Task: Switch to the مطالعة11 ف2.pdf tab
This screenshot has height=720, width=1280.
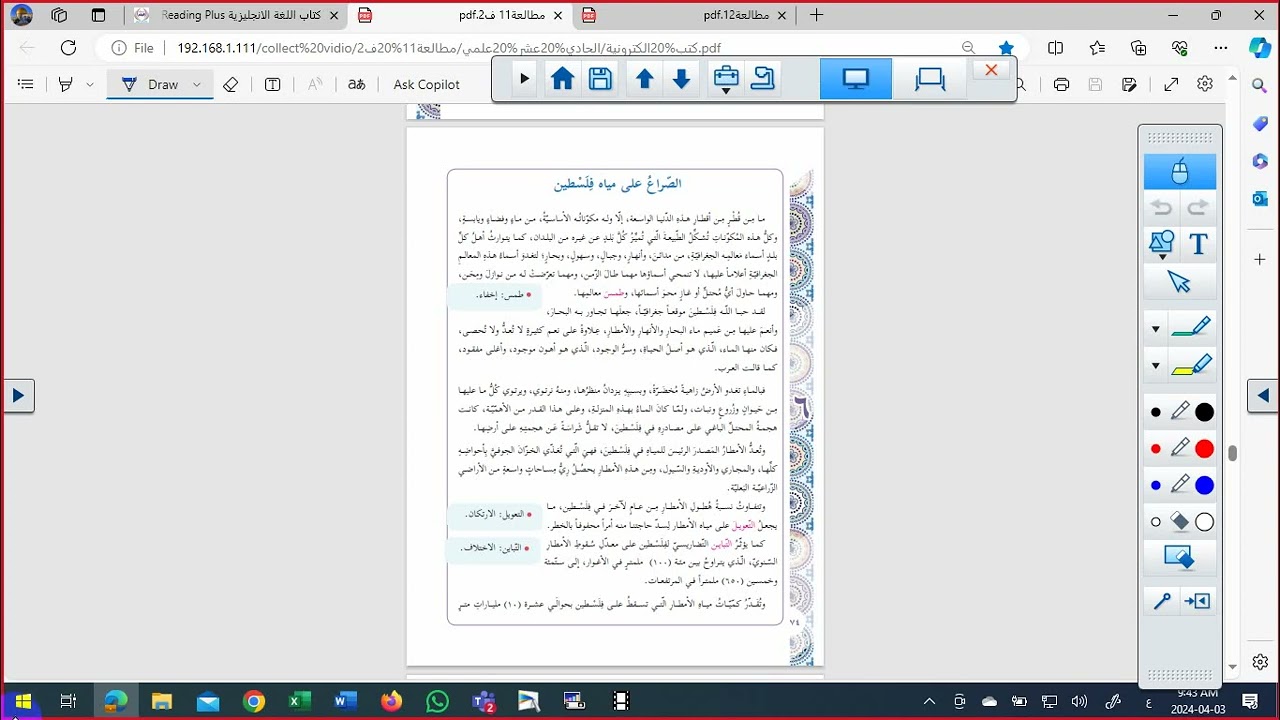Action: tap(461, 15)
